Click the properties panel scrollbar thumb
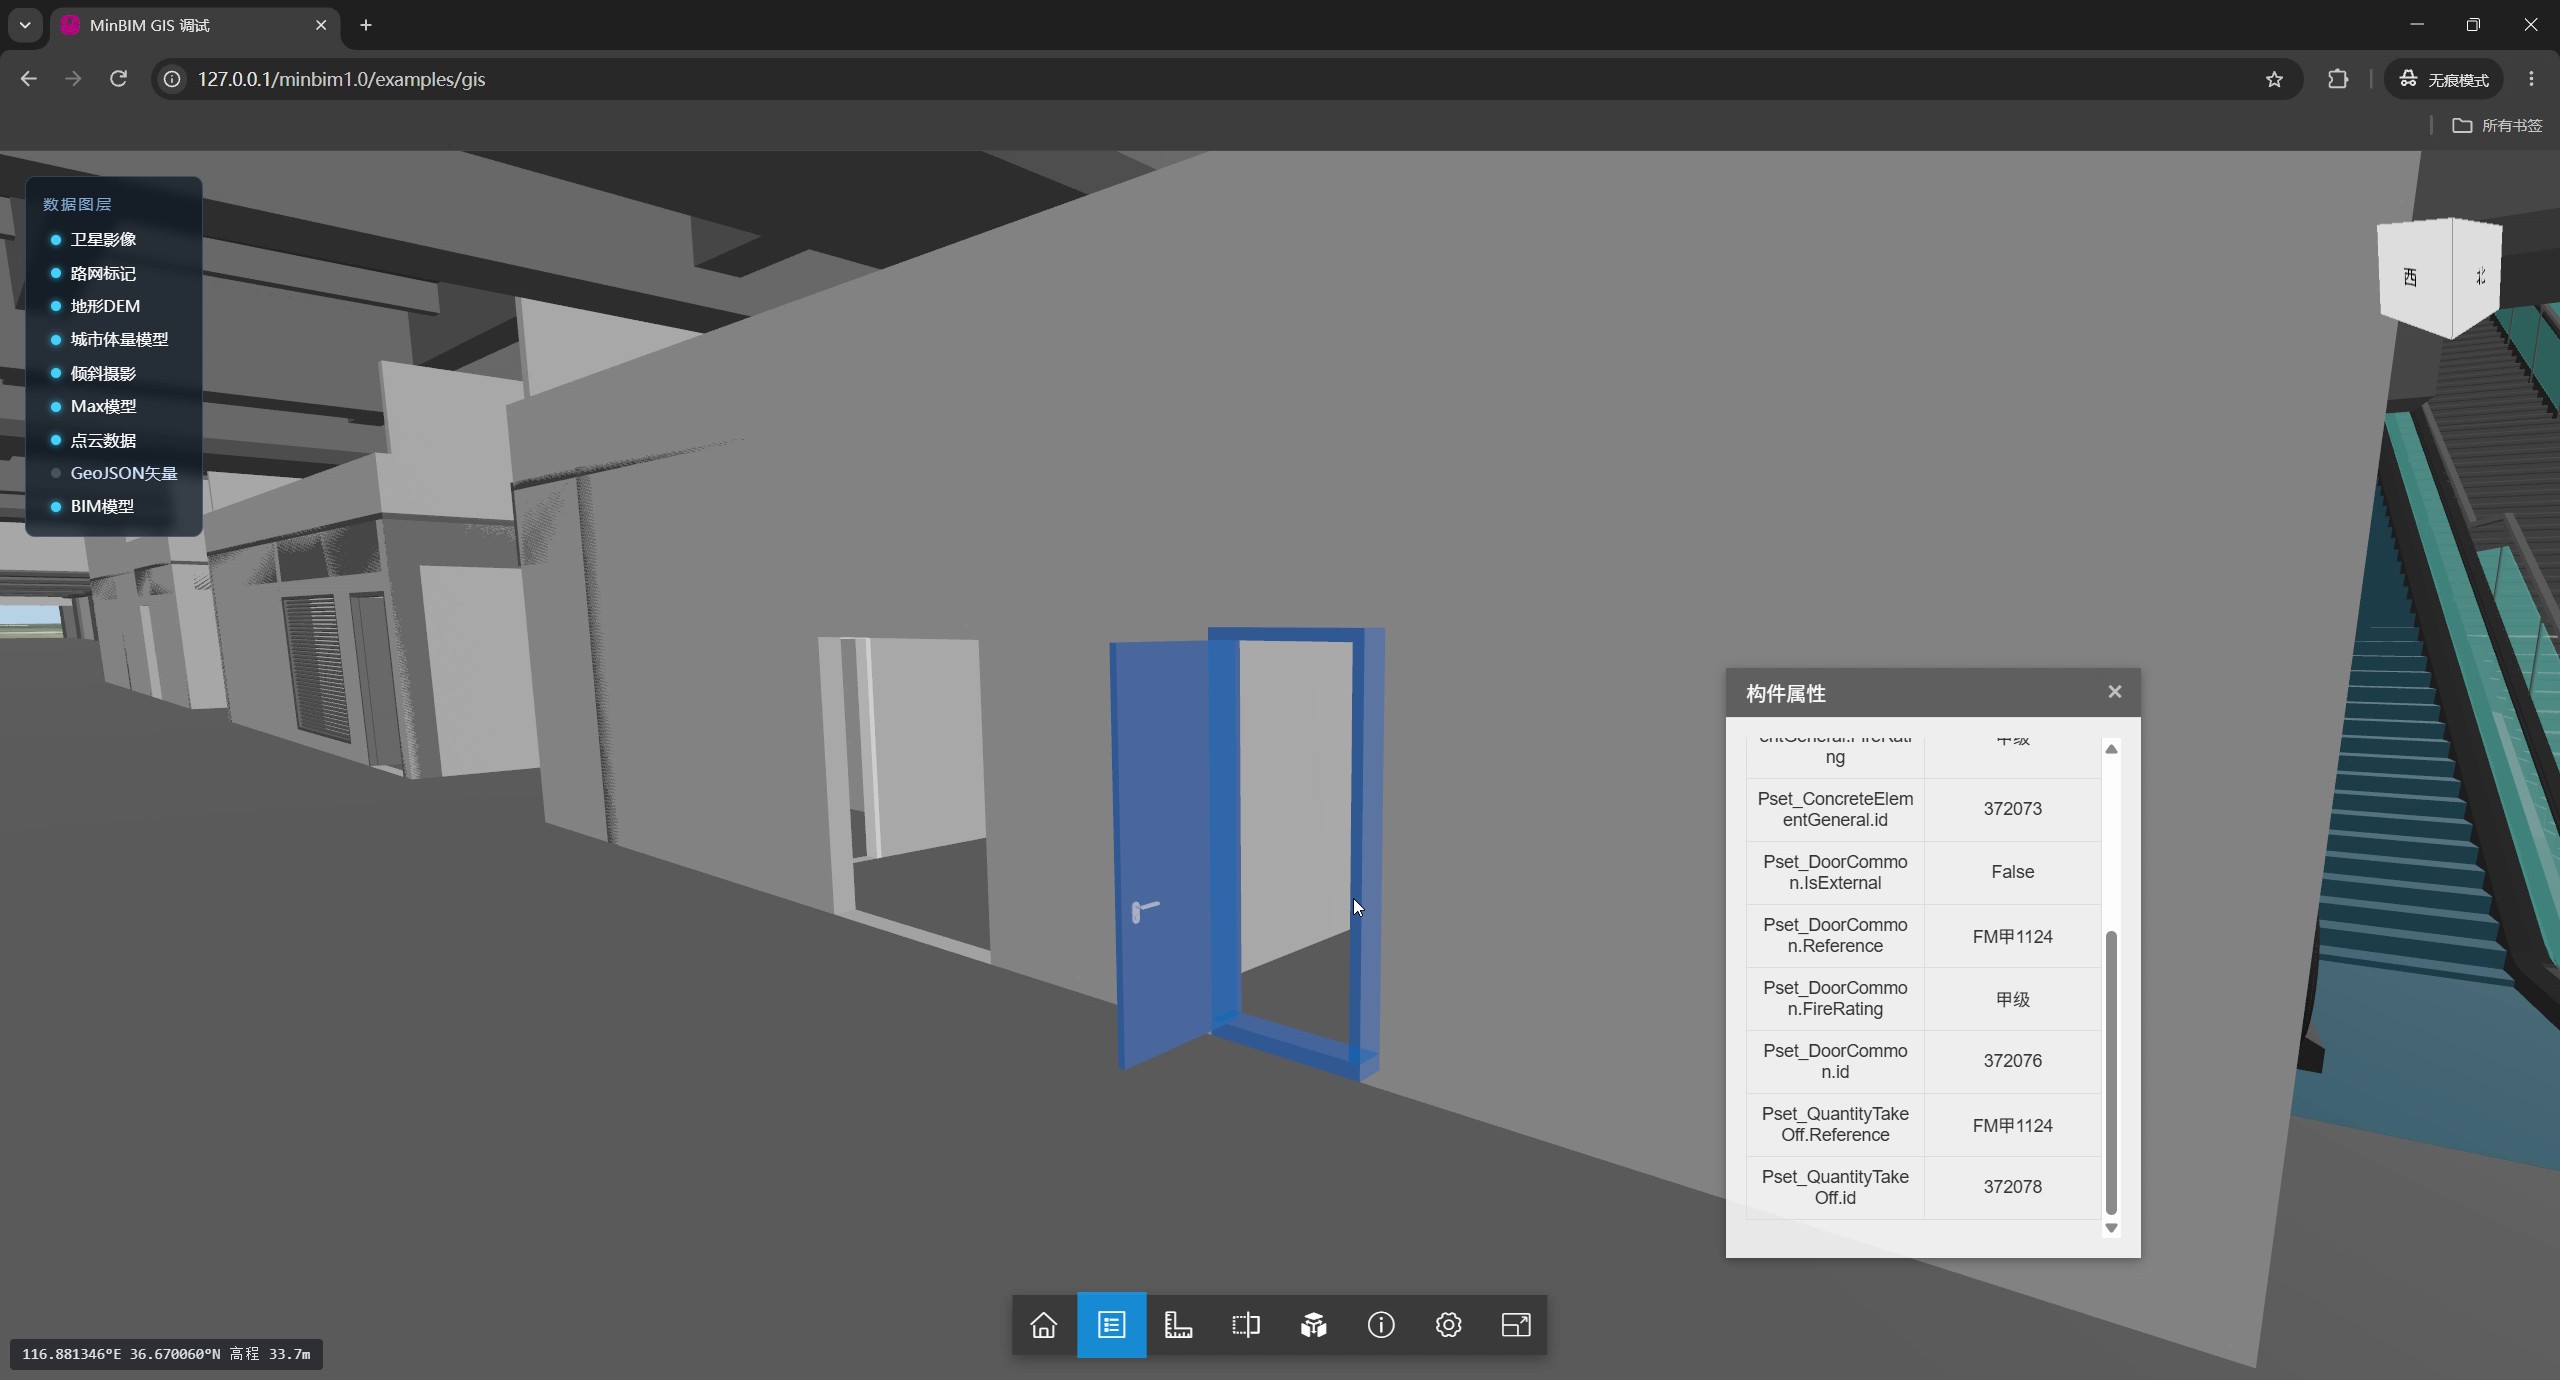 2111,1072
